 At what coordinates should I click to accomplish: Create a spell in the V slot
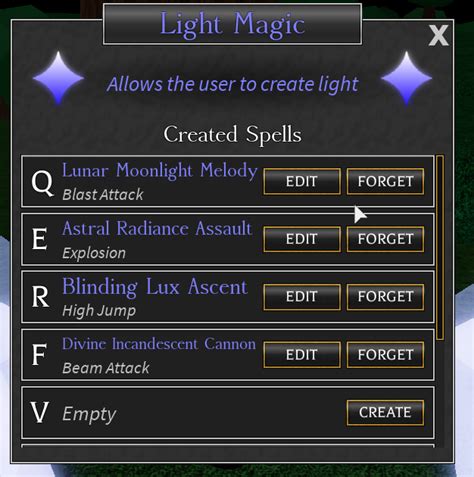tap(385, 413)
